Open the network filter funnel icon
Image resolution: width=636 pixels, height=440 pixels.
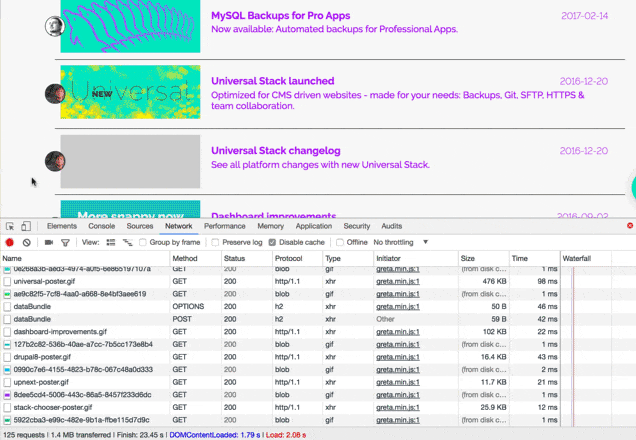[x=65, y=242]
